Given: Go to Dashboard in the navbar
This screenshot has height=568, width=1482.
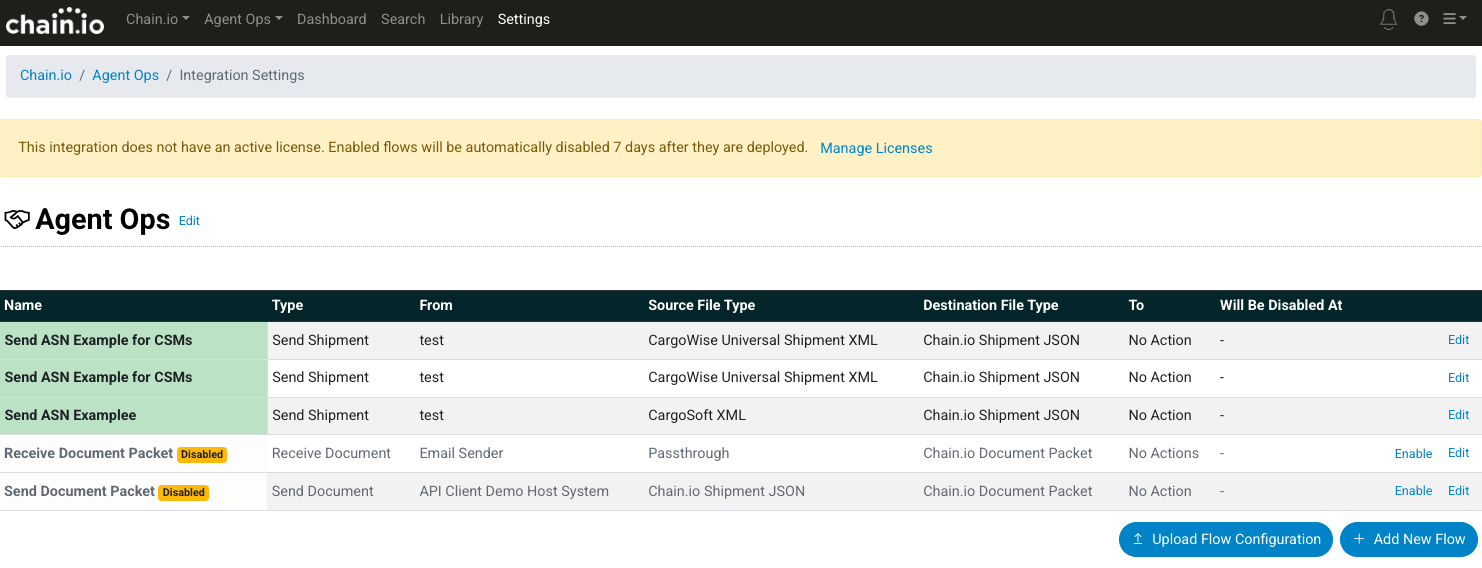Looking at the screenshot, I should point(332,19).
